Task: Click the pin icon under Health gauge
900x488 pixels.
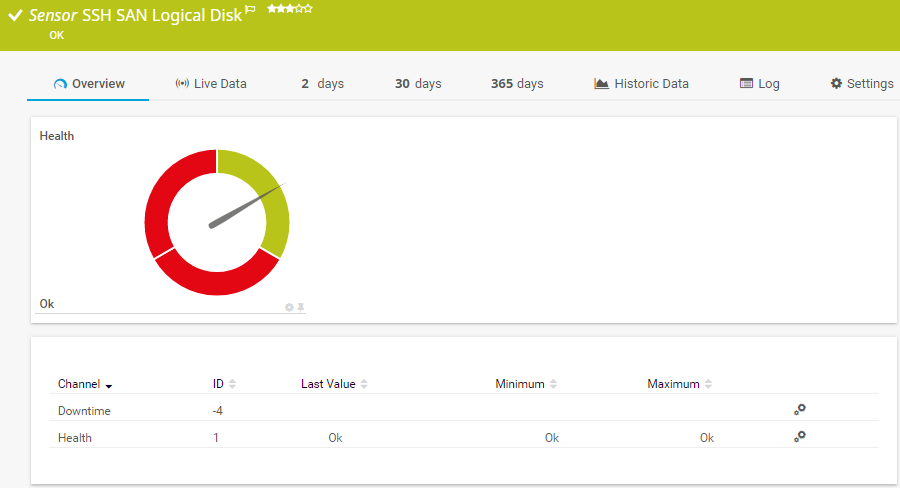Action: click(x=300, y=307)
